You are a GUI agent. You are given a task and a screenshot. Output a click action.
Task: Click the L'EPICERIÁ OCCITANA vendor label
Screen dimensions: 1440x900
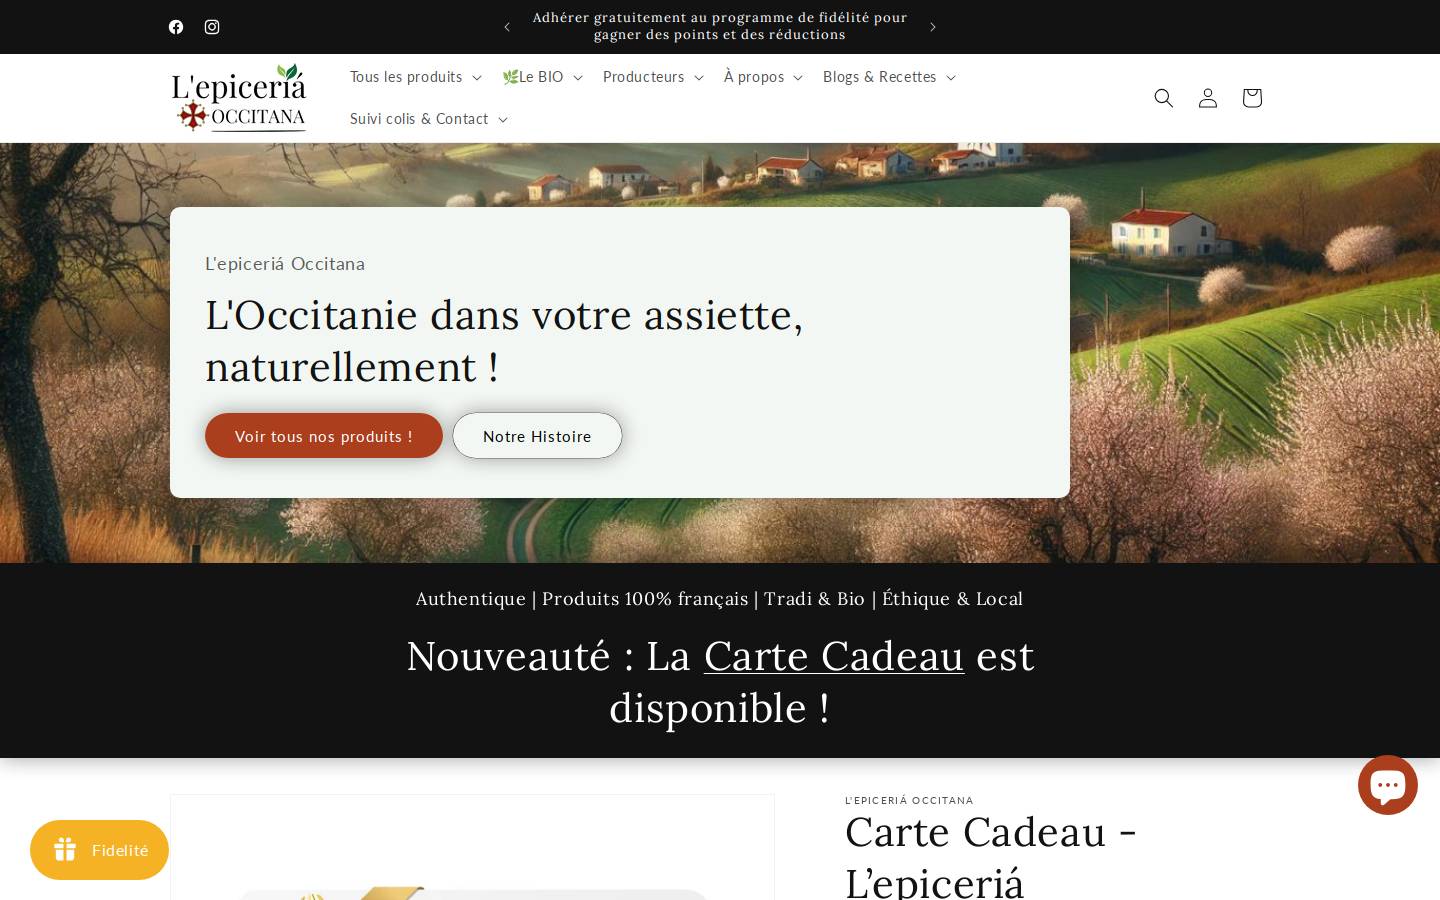[x=909, y=800]
